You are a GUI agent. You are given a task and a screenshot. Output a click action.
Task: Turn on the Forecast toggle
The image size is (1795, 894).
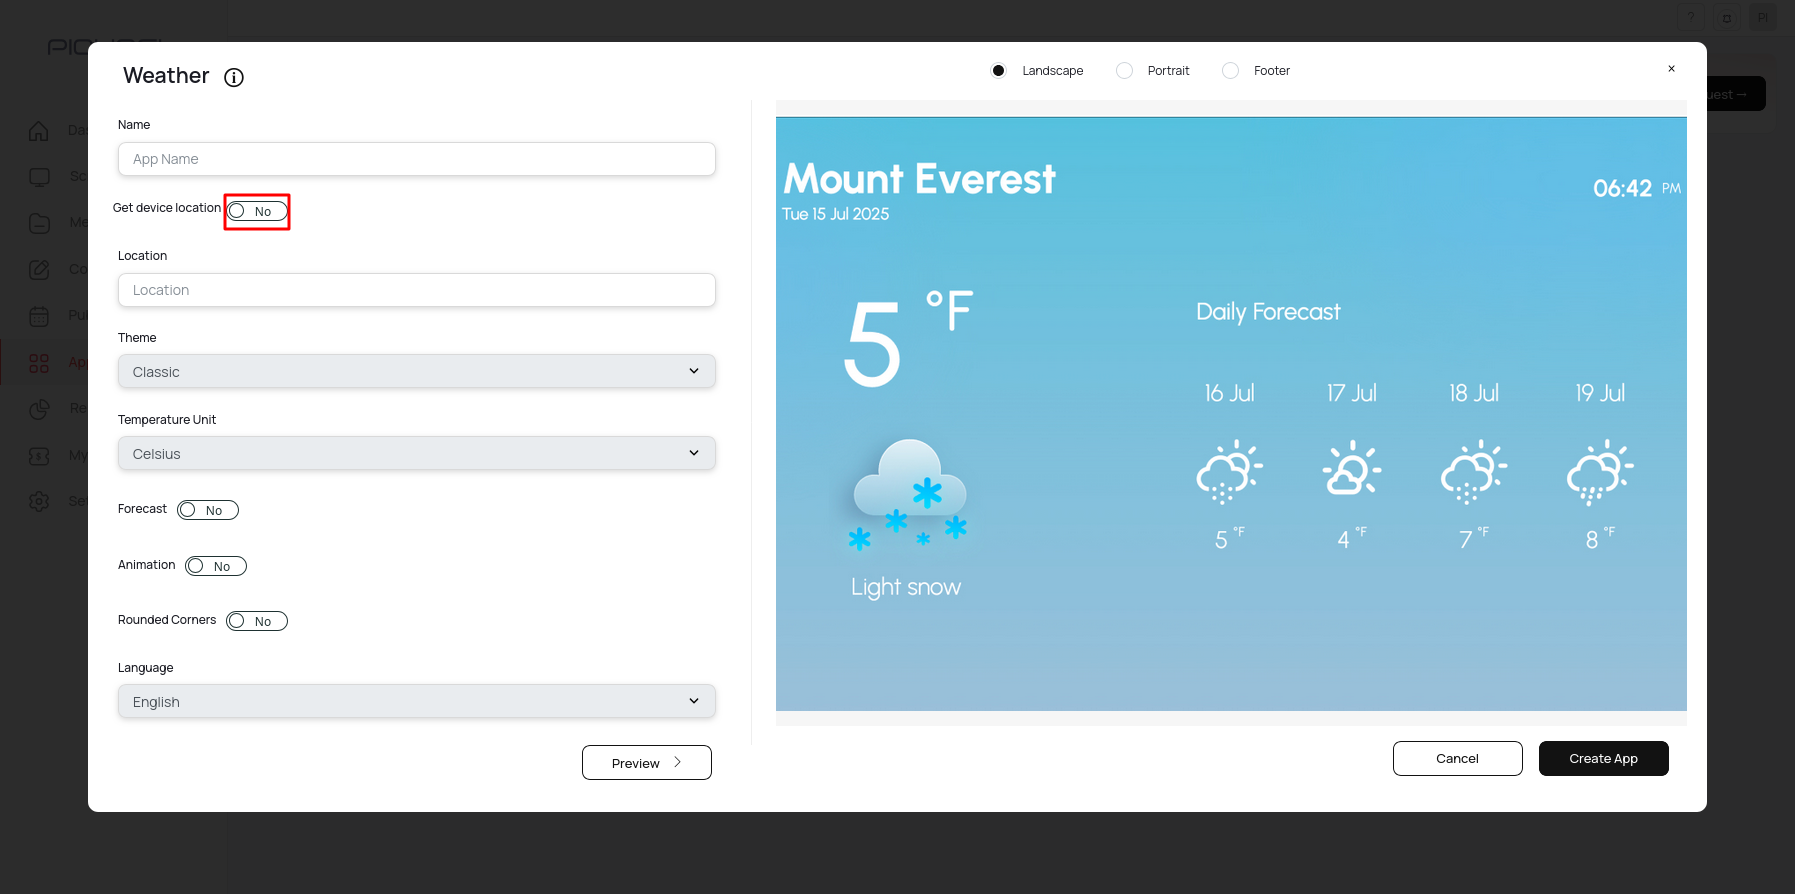[x=208, y=510]
